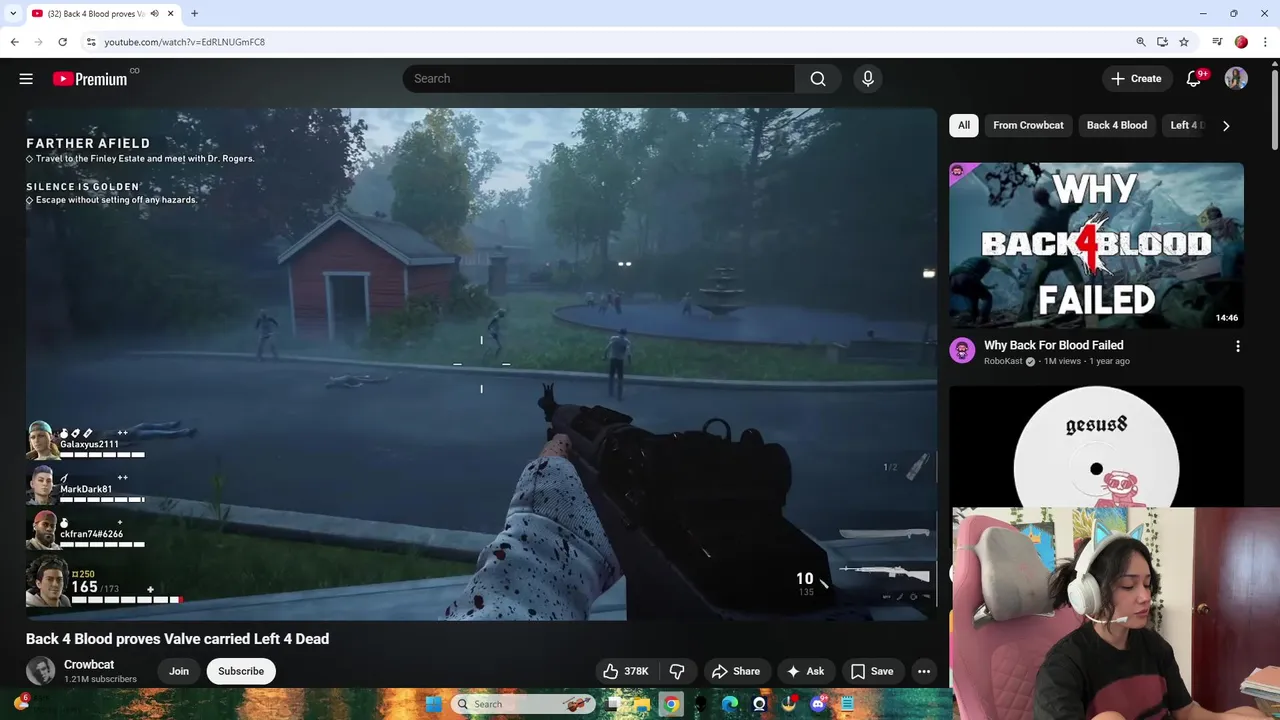This screenshot has width=1280, height=720.
Task: Join the Crowbcat channel
Action: (179, 671)
